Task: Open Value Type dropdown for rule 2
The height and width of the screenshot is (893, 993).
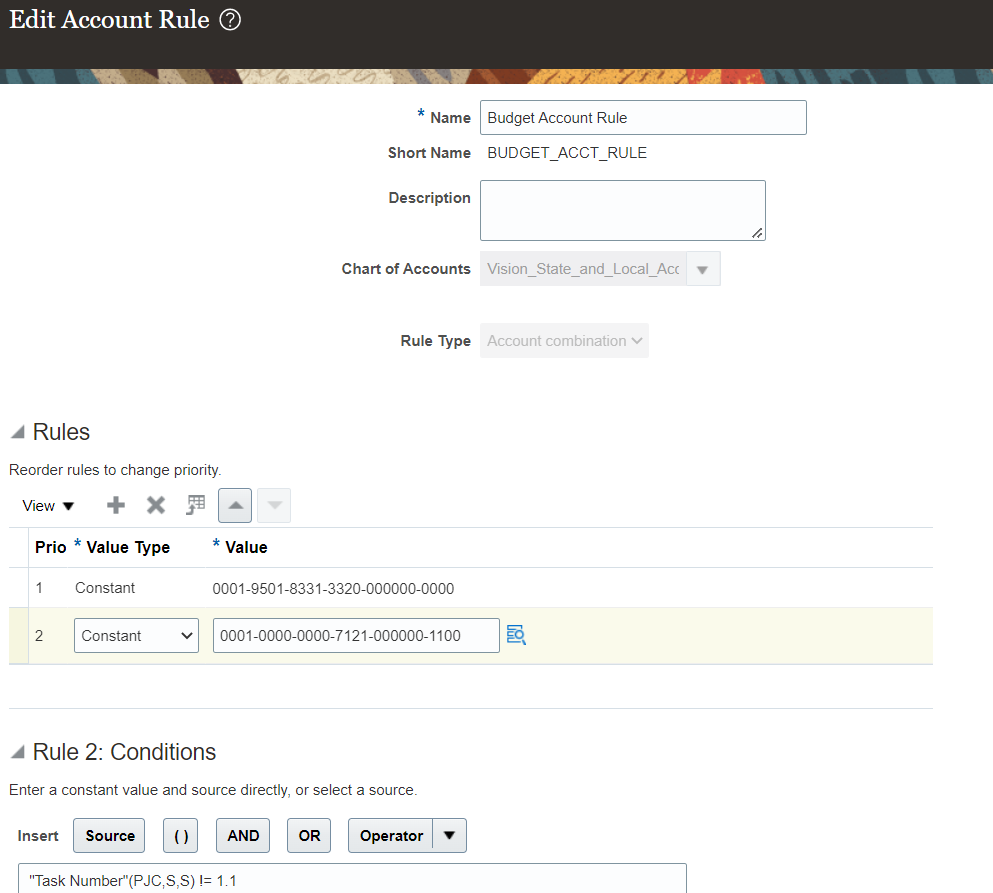Action: tap(136, 635)
